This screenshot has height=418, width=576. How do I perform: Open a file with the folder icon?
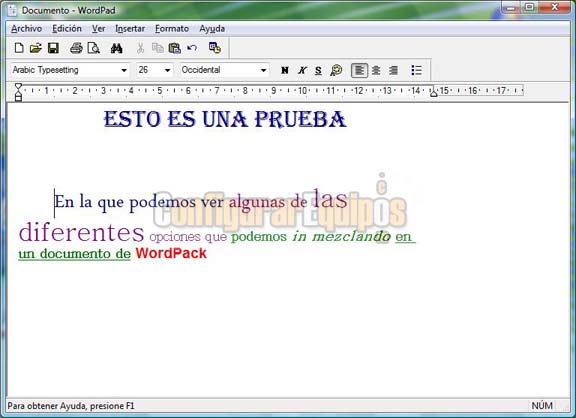pyautogui.click(x=36, y=48)
